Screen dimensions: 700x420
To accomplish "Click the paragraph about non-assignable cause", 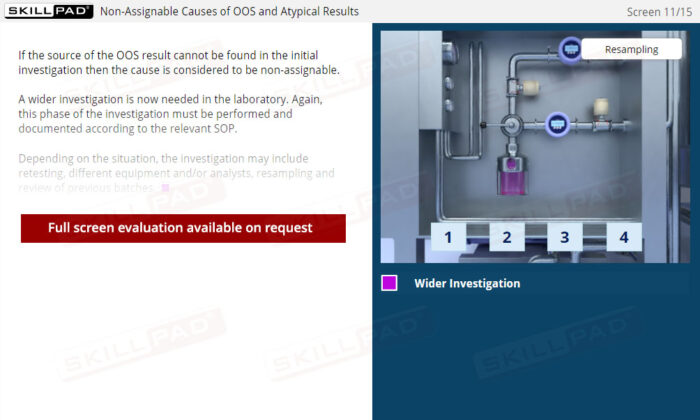I will pos(179,62).
